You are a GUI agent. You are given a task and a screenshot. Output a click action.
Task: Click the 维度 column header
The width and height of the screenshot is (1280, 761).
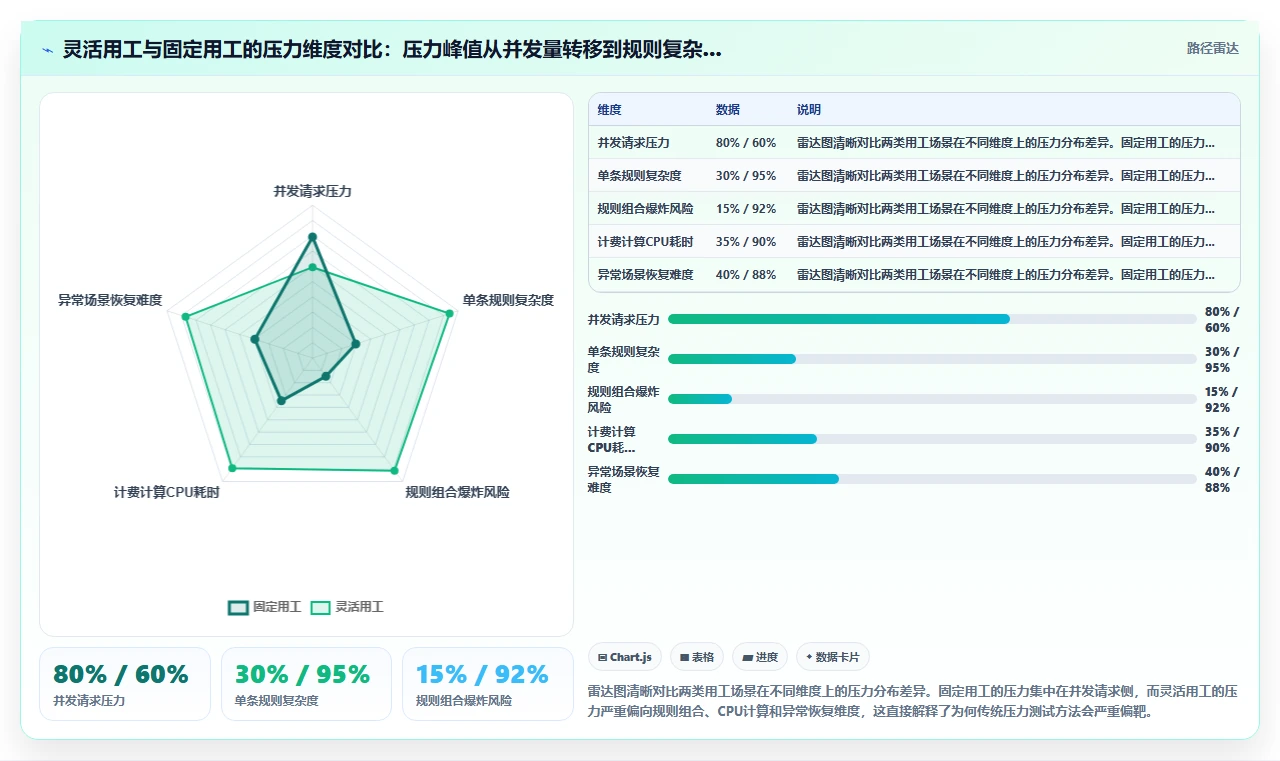[x=610, y=110]
